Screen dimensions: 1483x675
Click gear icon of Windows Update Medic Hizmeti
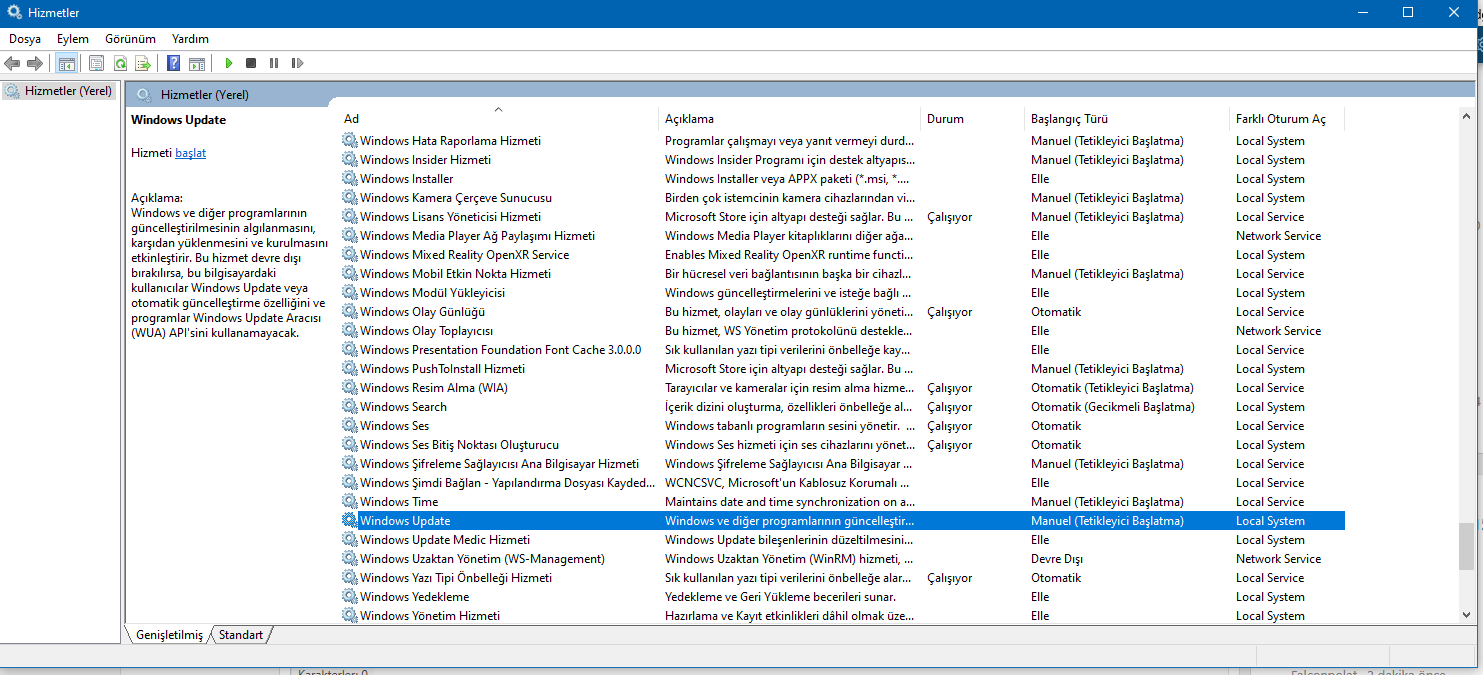coord(349,540)
